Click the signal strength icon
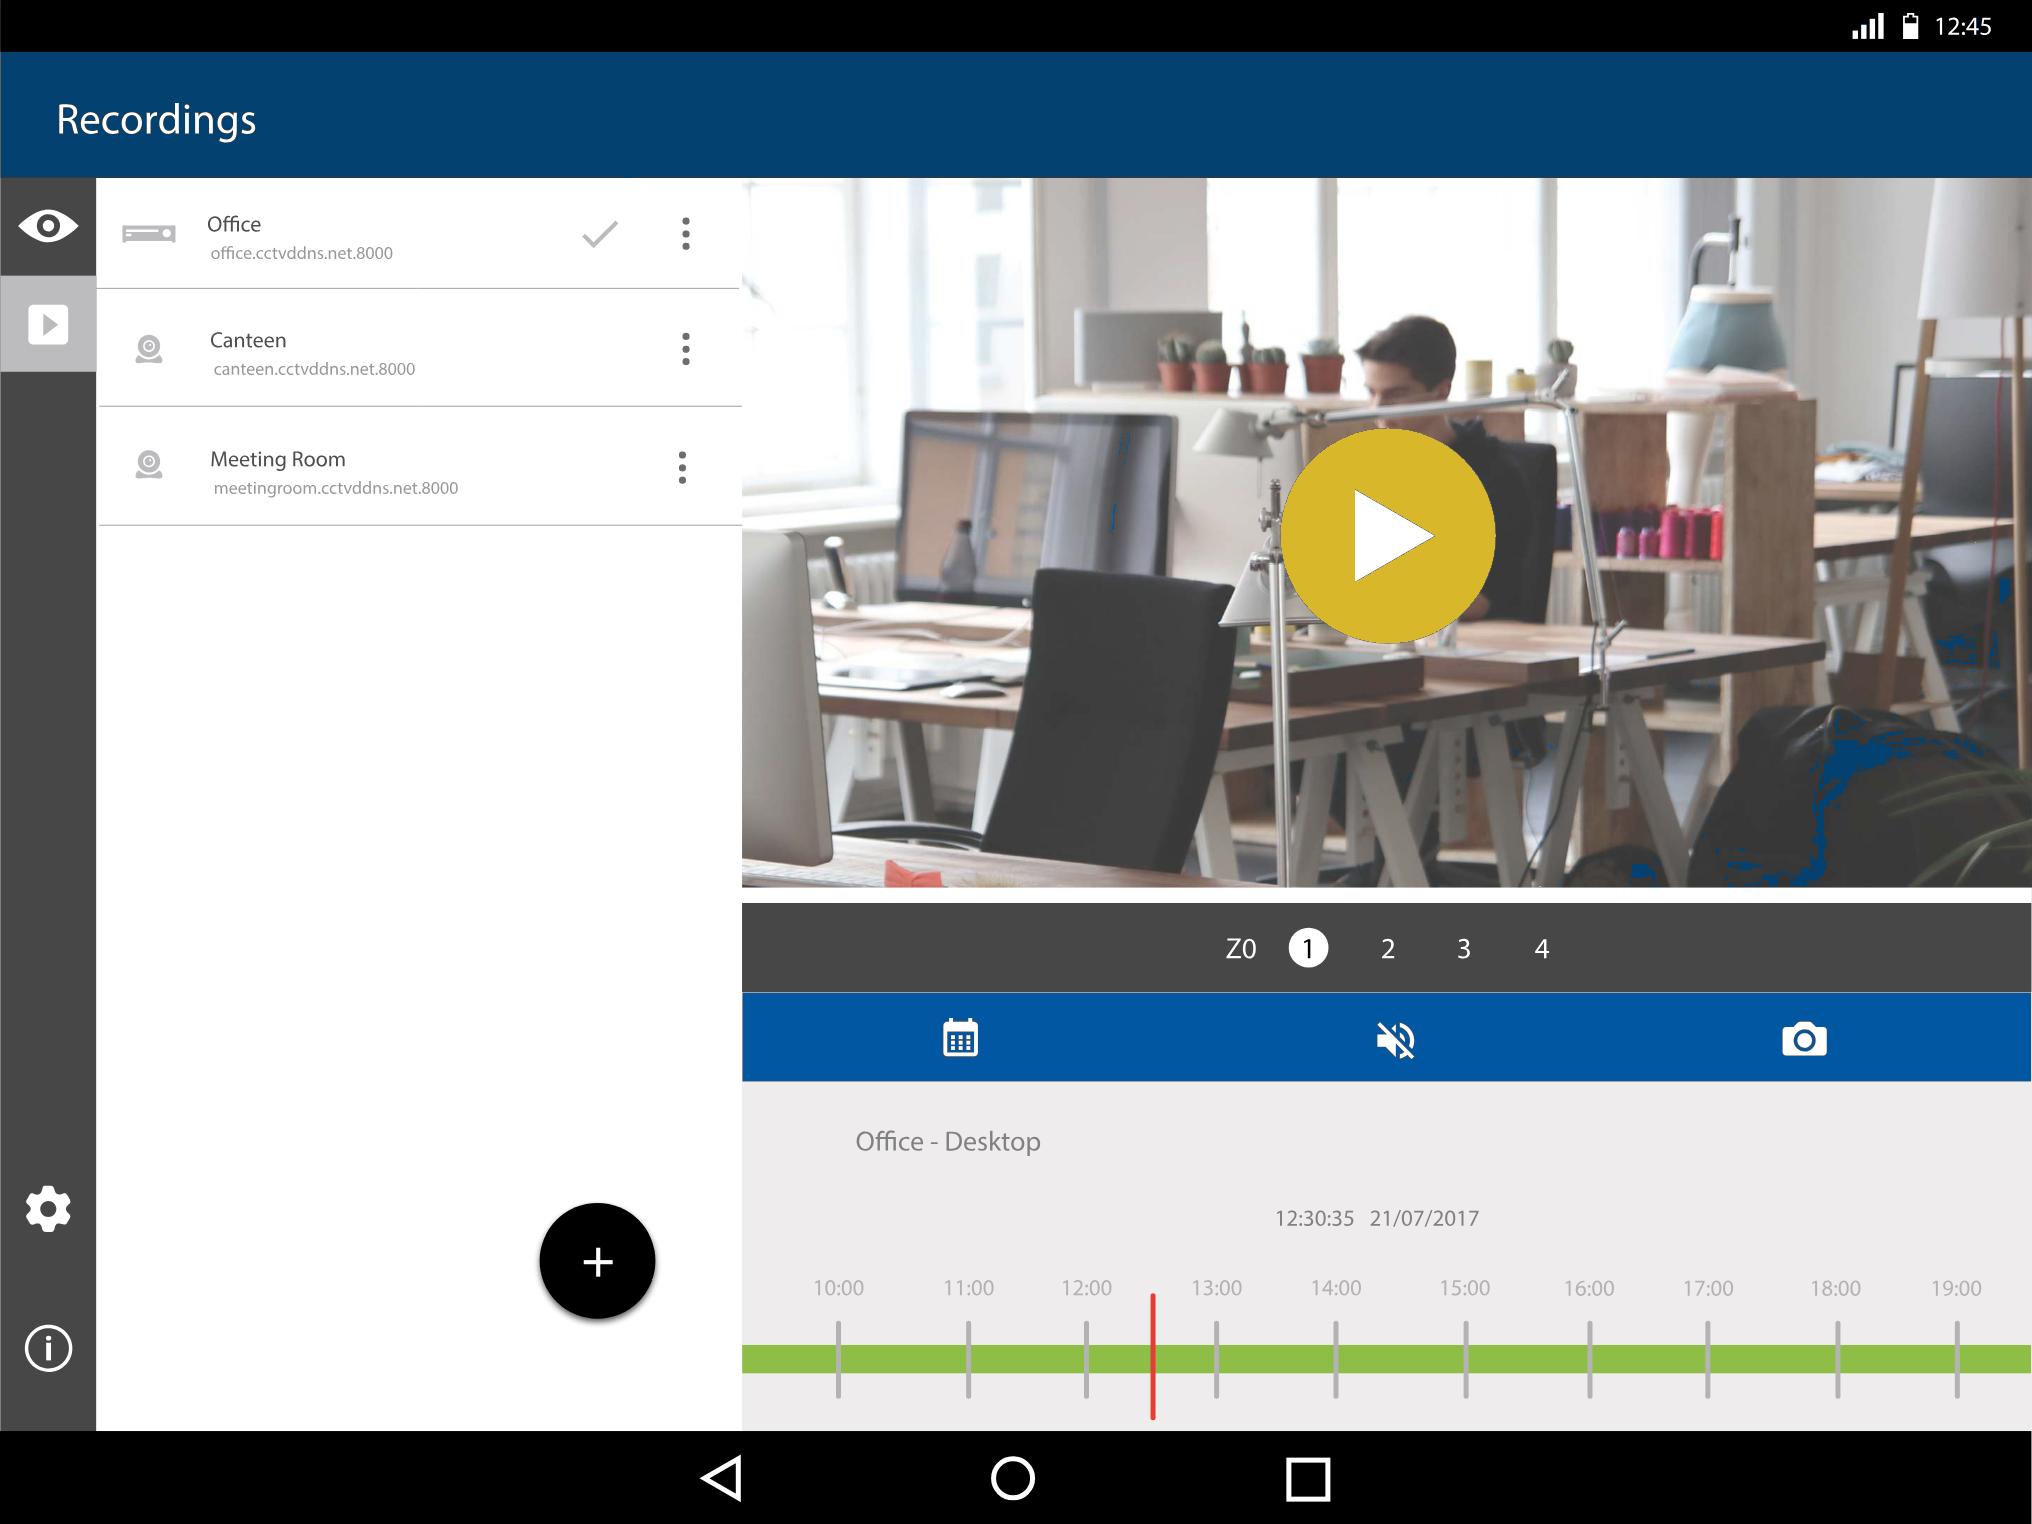 coord(1868,26)
